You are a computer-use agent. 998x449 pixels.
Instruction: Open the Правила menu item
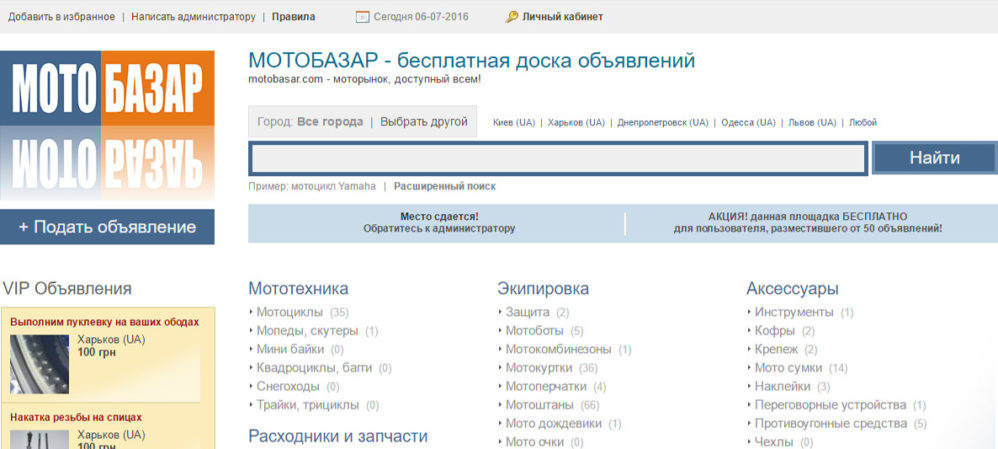point(293,17)
